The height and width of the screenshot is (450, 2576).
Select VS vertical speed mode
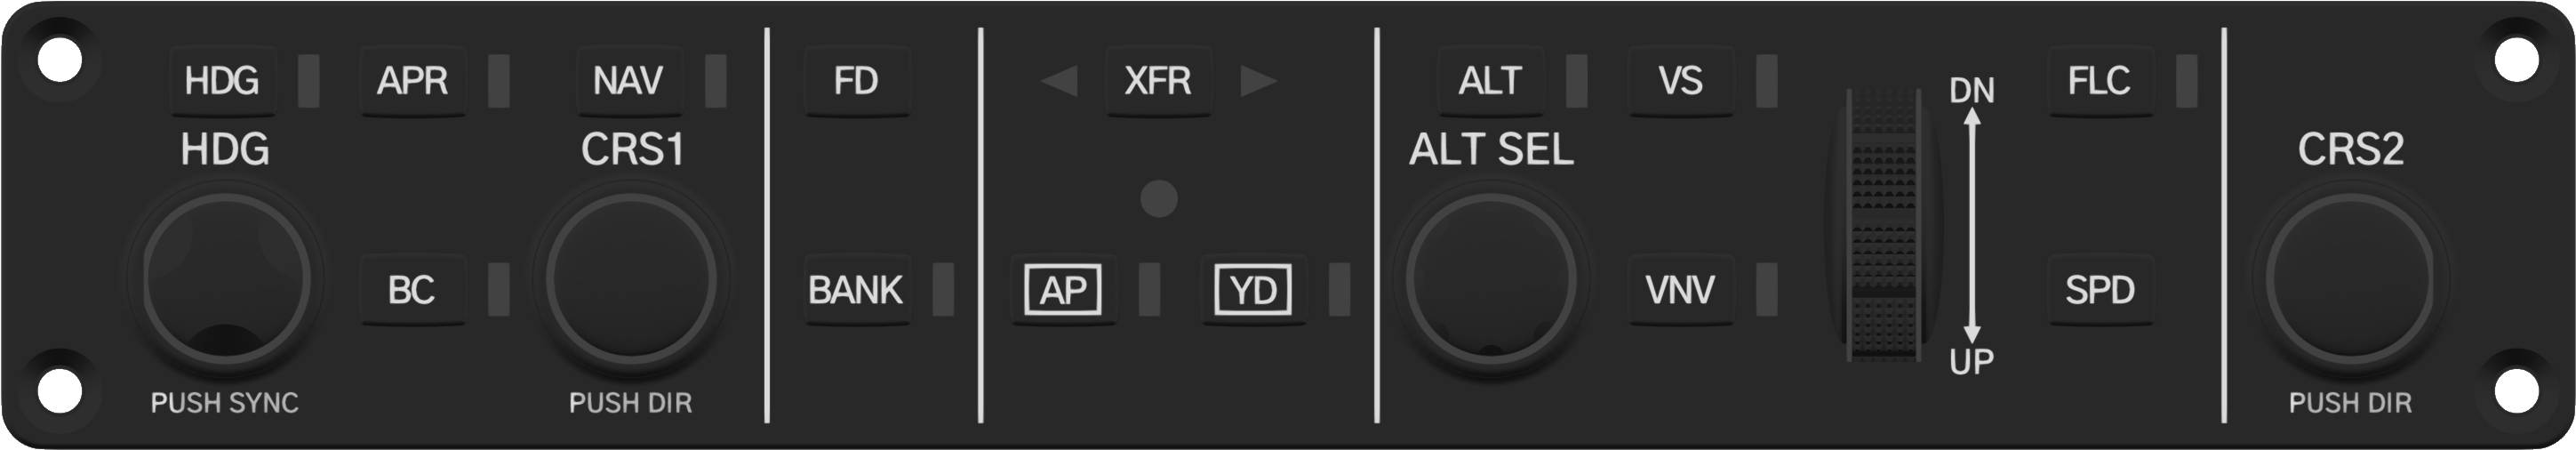1681,80
